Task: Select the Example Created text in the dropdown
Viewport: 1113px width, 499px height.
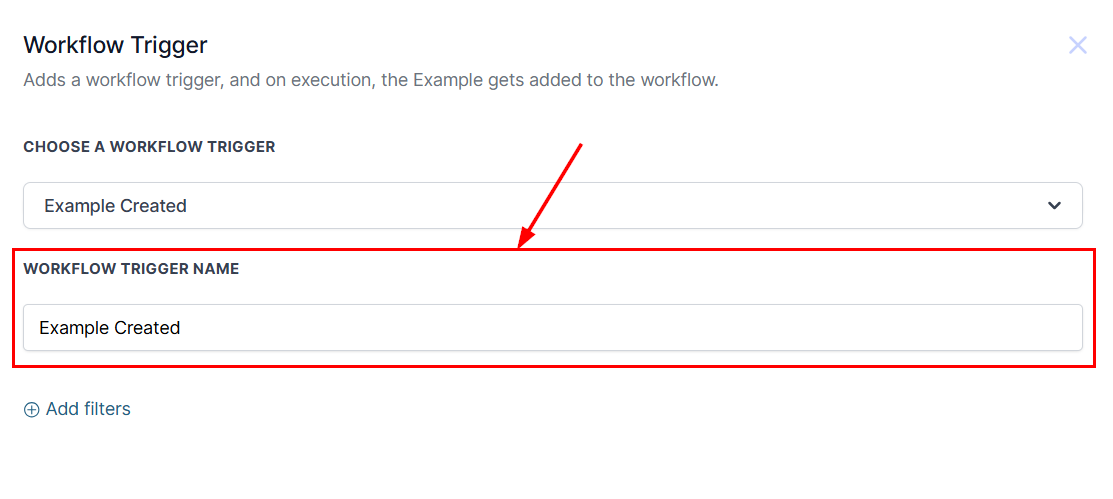Action: [x=115, y=206]
